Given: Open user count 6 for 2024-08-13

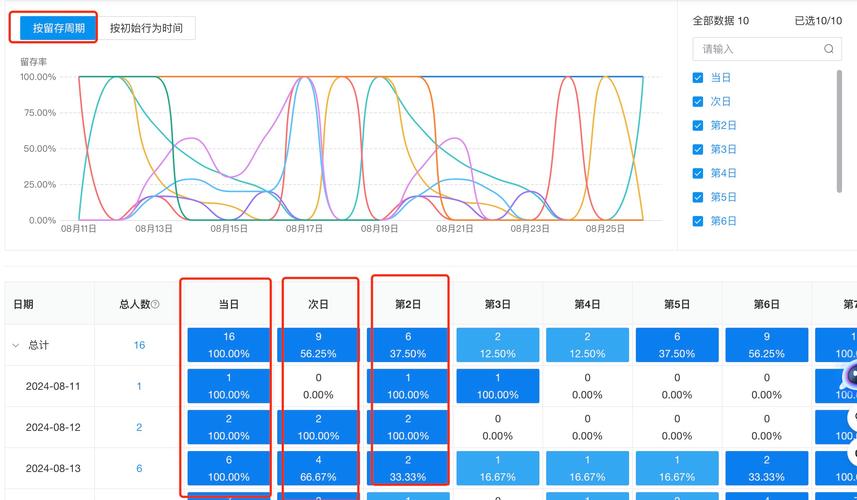Looking at the screenshot, I should (139, 468).
